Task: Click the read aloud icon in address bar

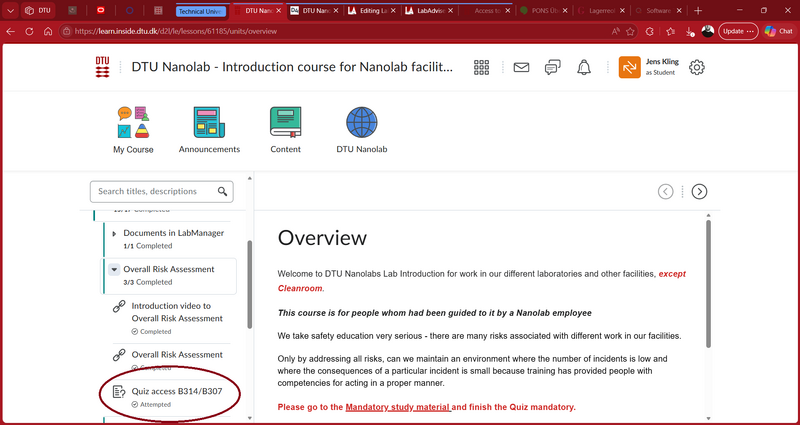Action: click(x=616, y=31)
